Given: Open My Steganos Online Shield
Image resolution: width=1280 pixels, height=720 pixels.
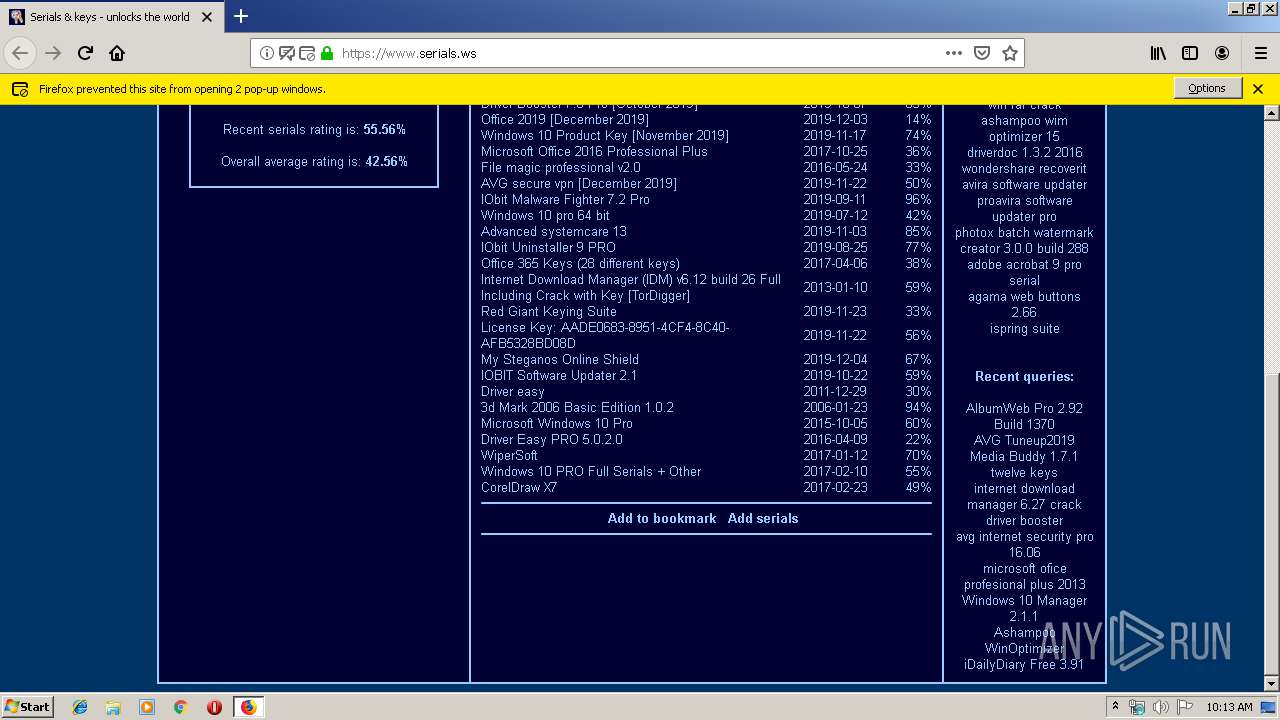Looking at the screenshot, I should (x=560, y=359).
